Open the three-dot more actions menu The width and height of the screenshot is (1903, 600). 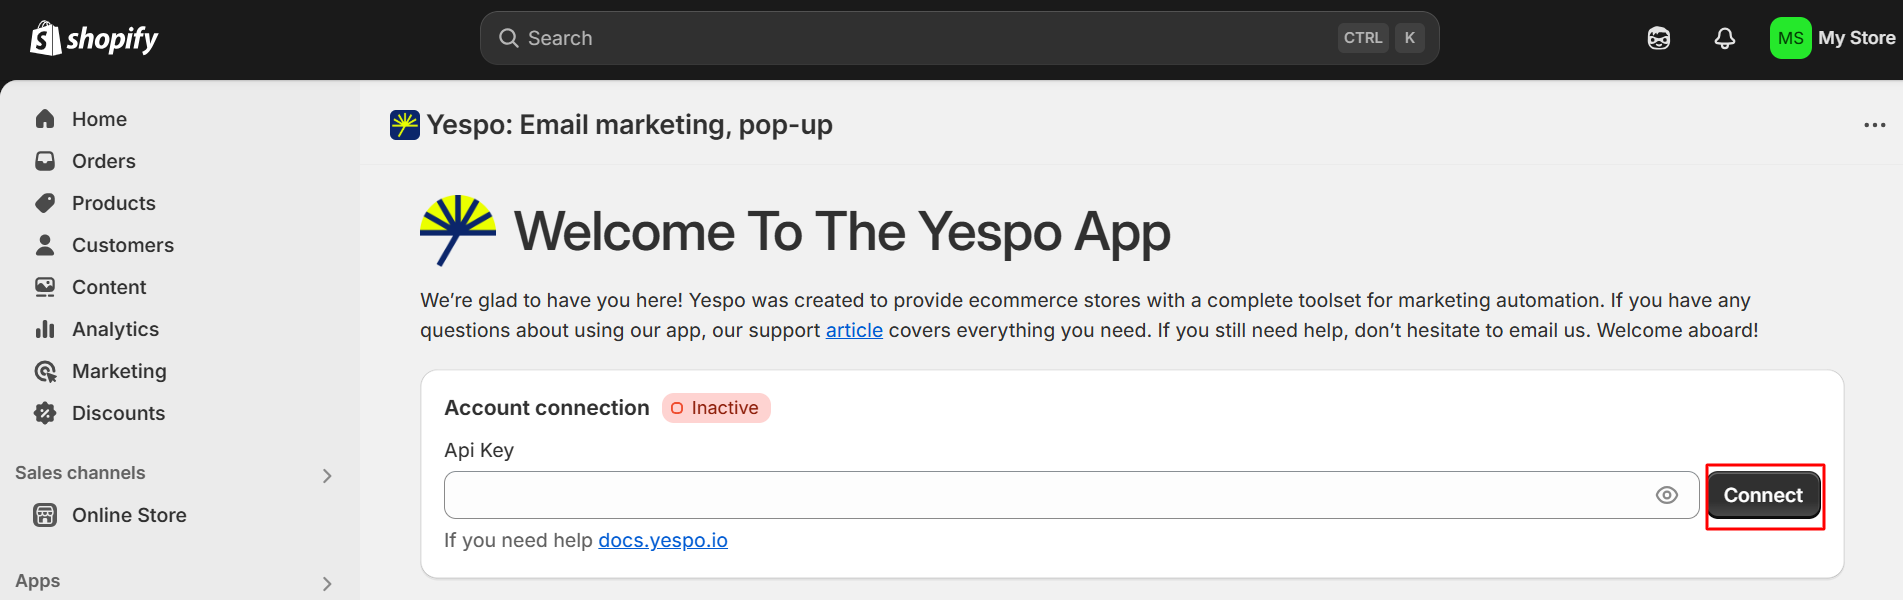1874,125
